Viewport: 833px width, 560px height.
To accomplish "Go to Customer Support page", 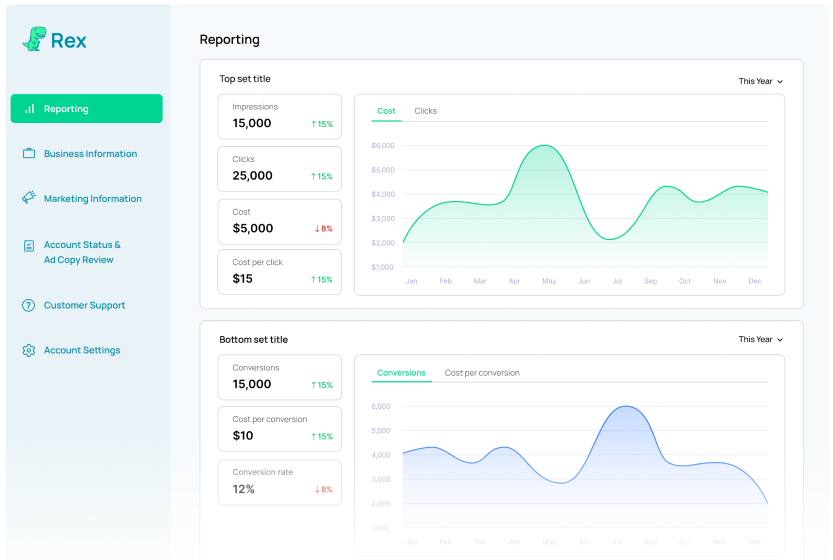I will coord(84,305).
